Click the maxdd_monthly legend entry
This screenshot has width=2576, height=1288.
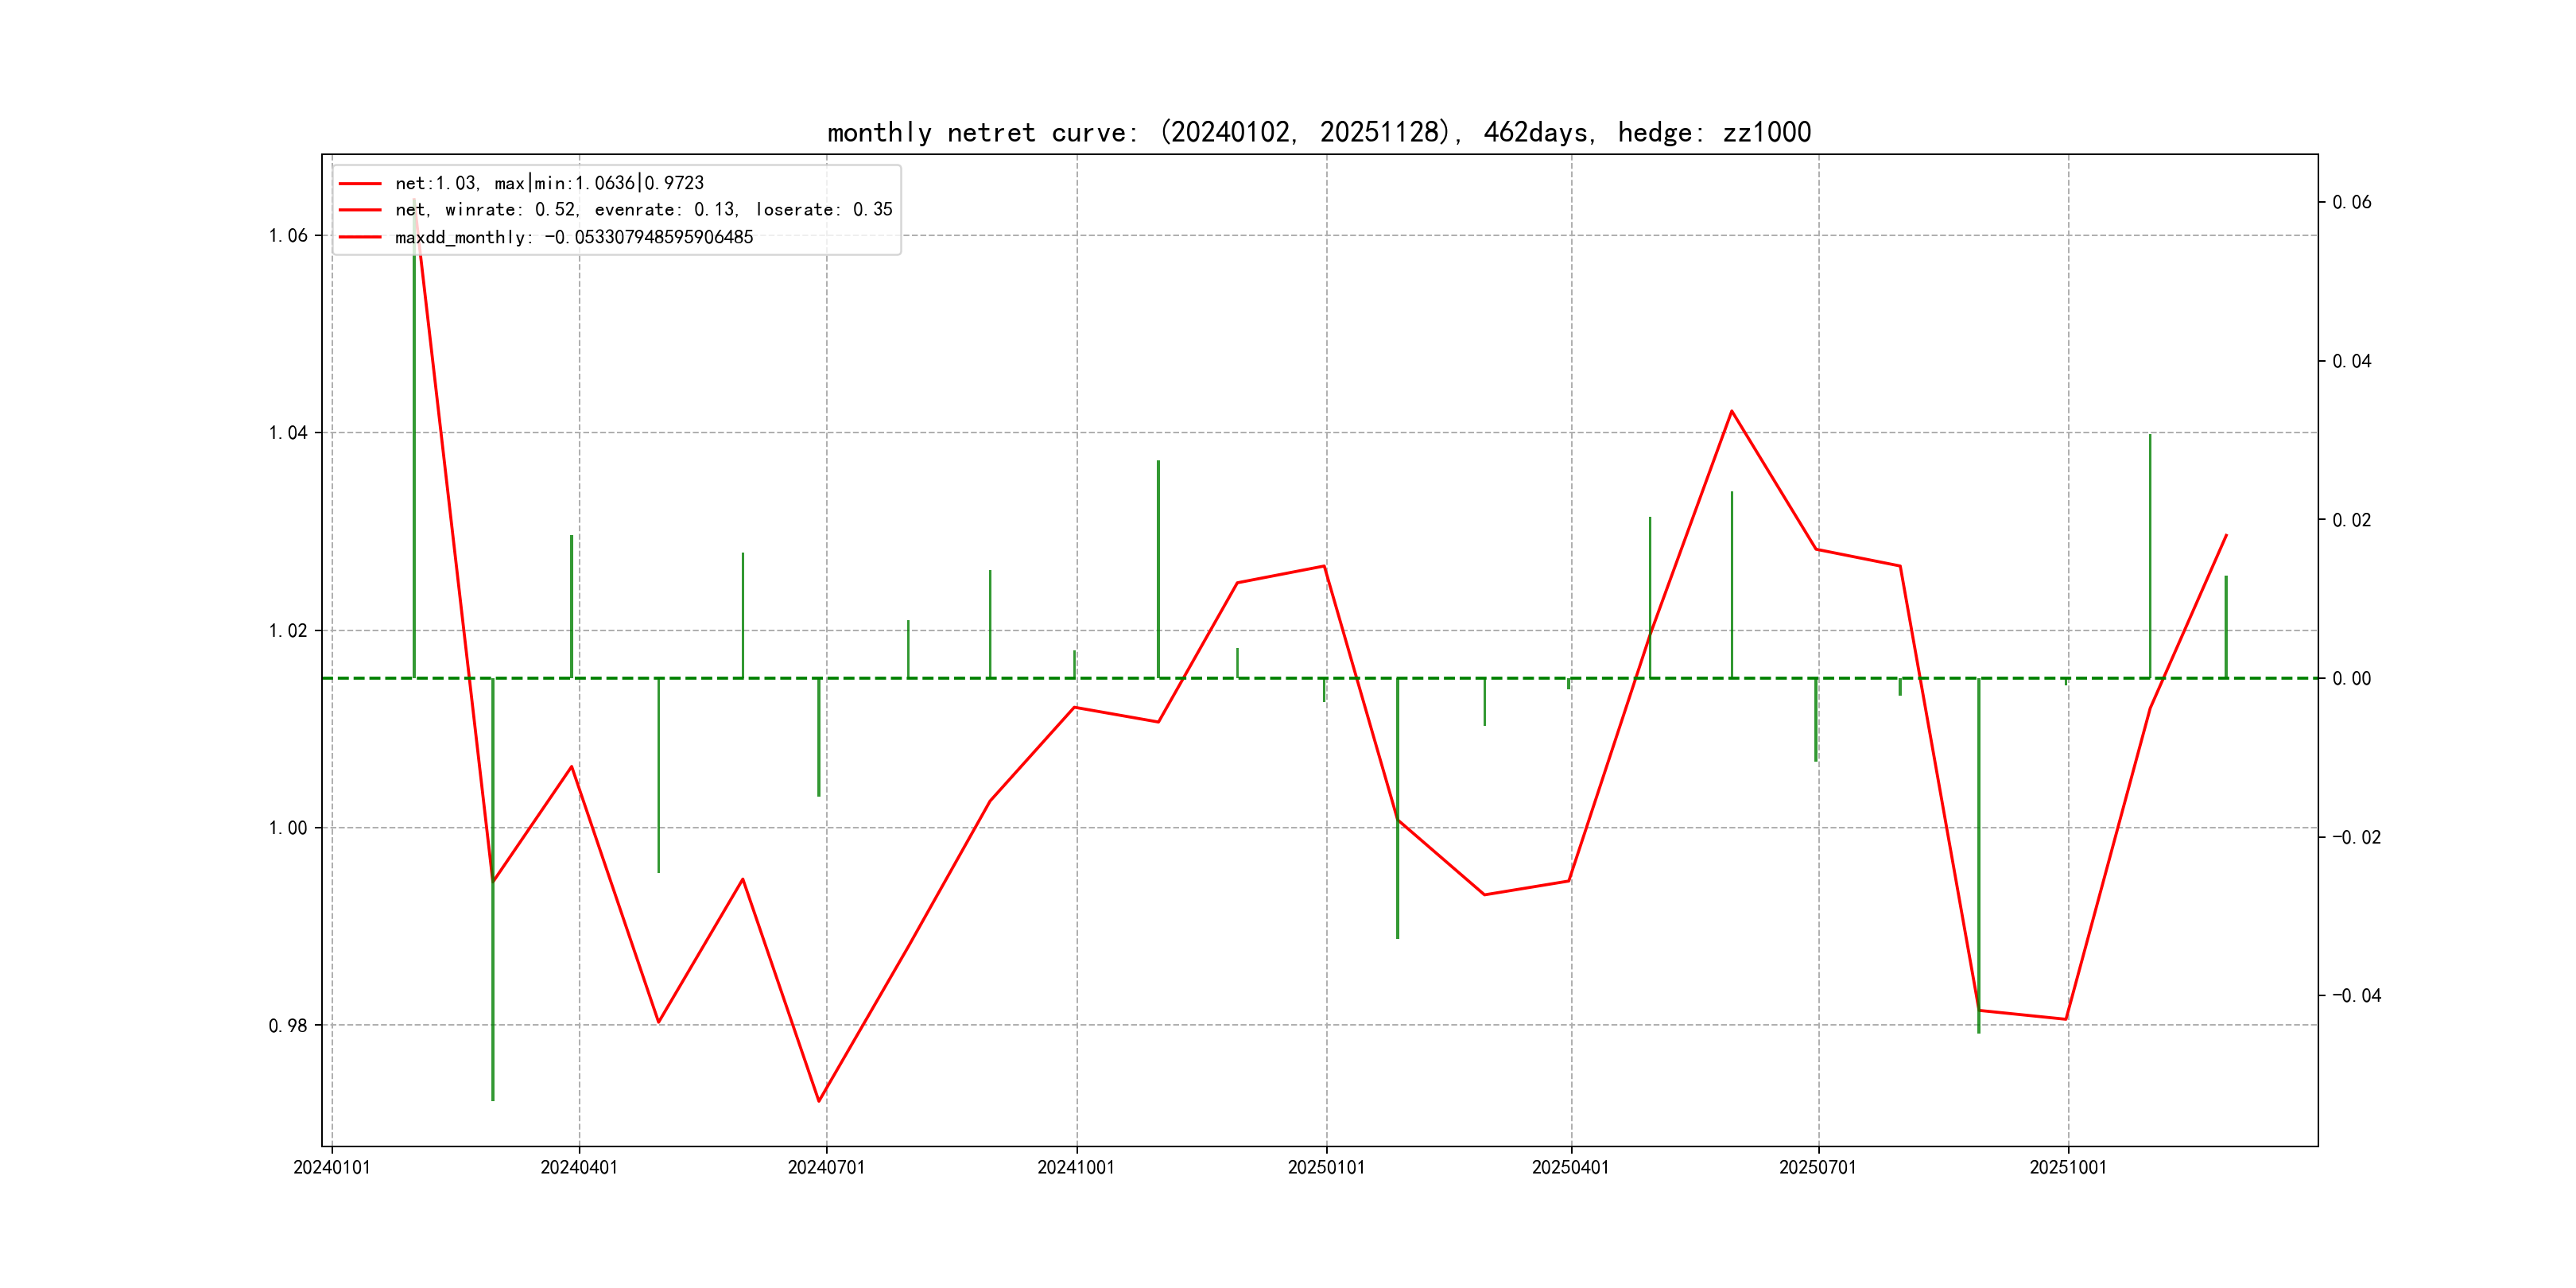point(573,237)
